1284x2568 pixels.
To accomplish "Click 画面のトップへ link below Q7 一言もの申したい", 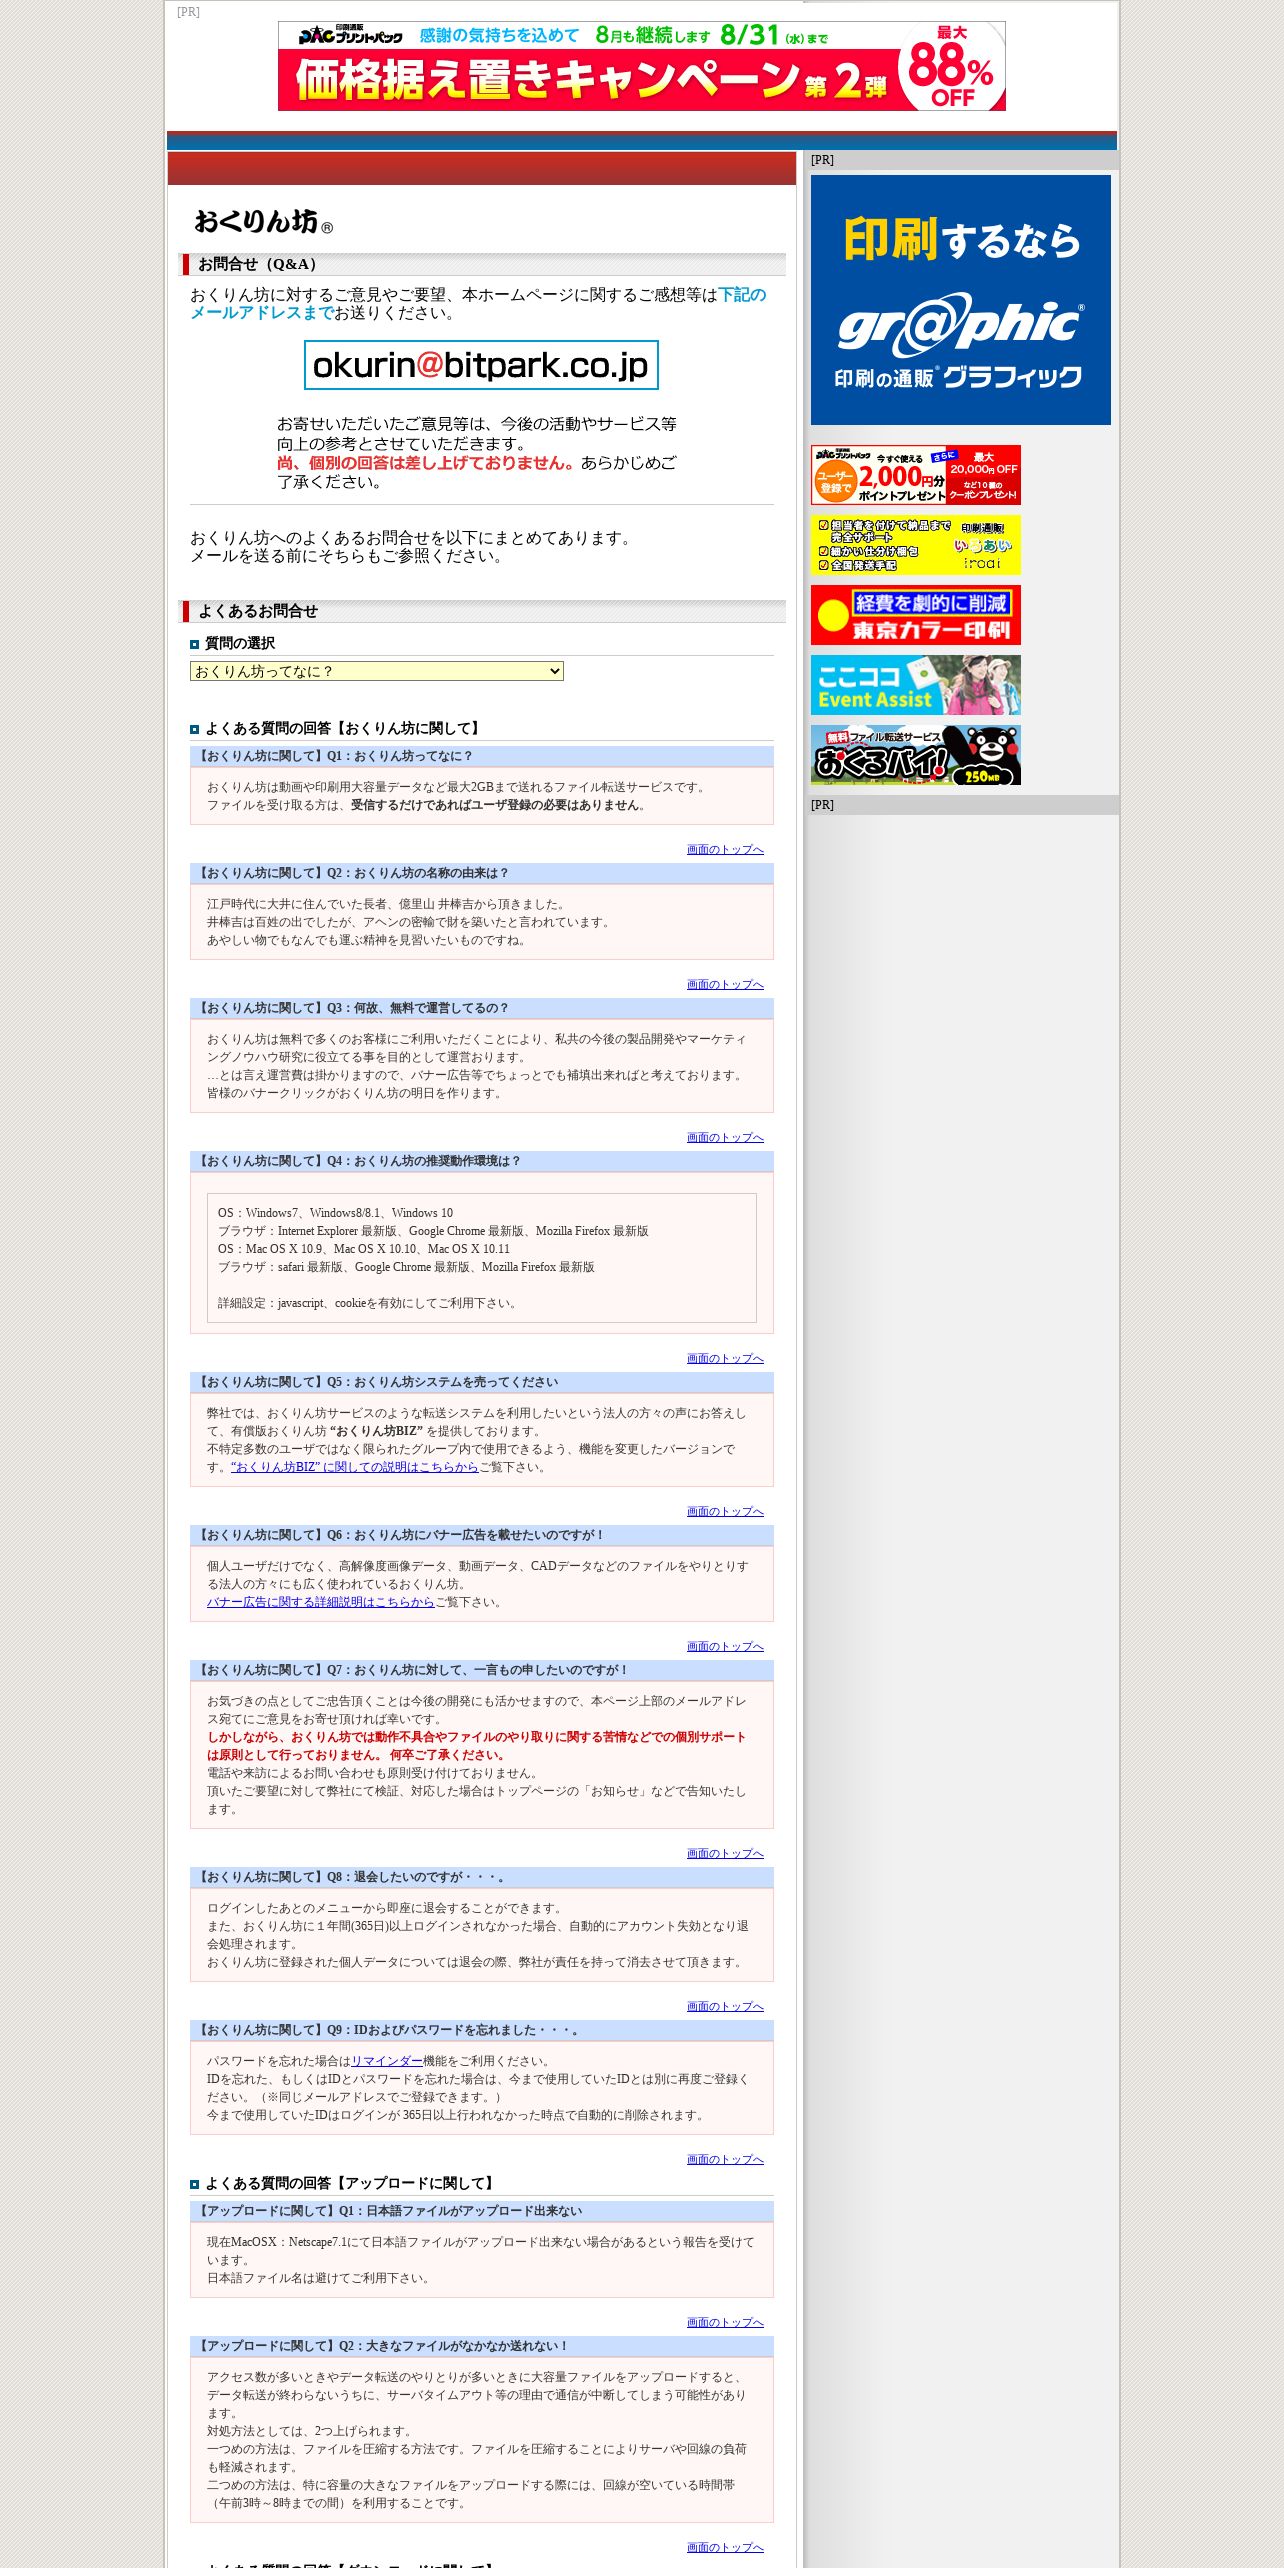I will coord(725,1854).
